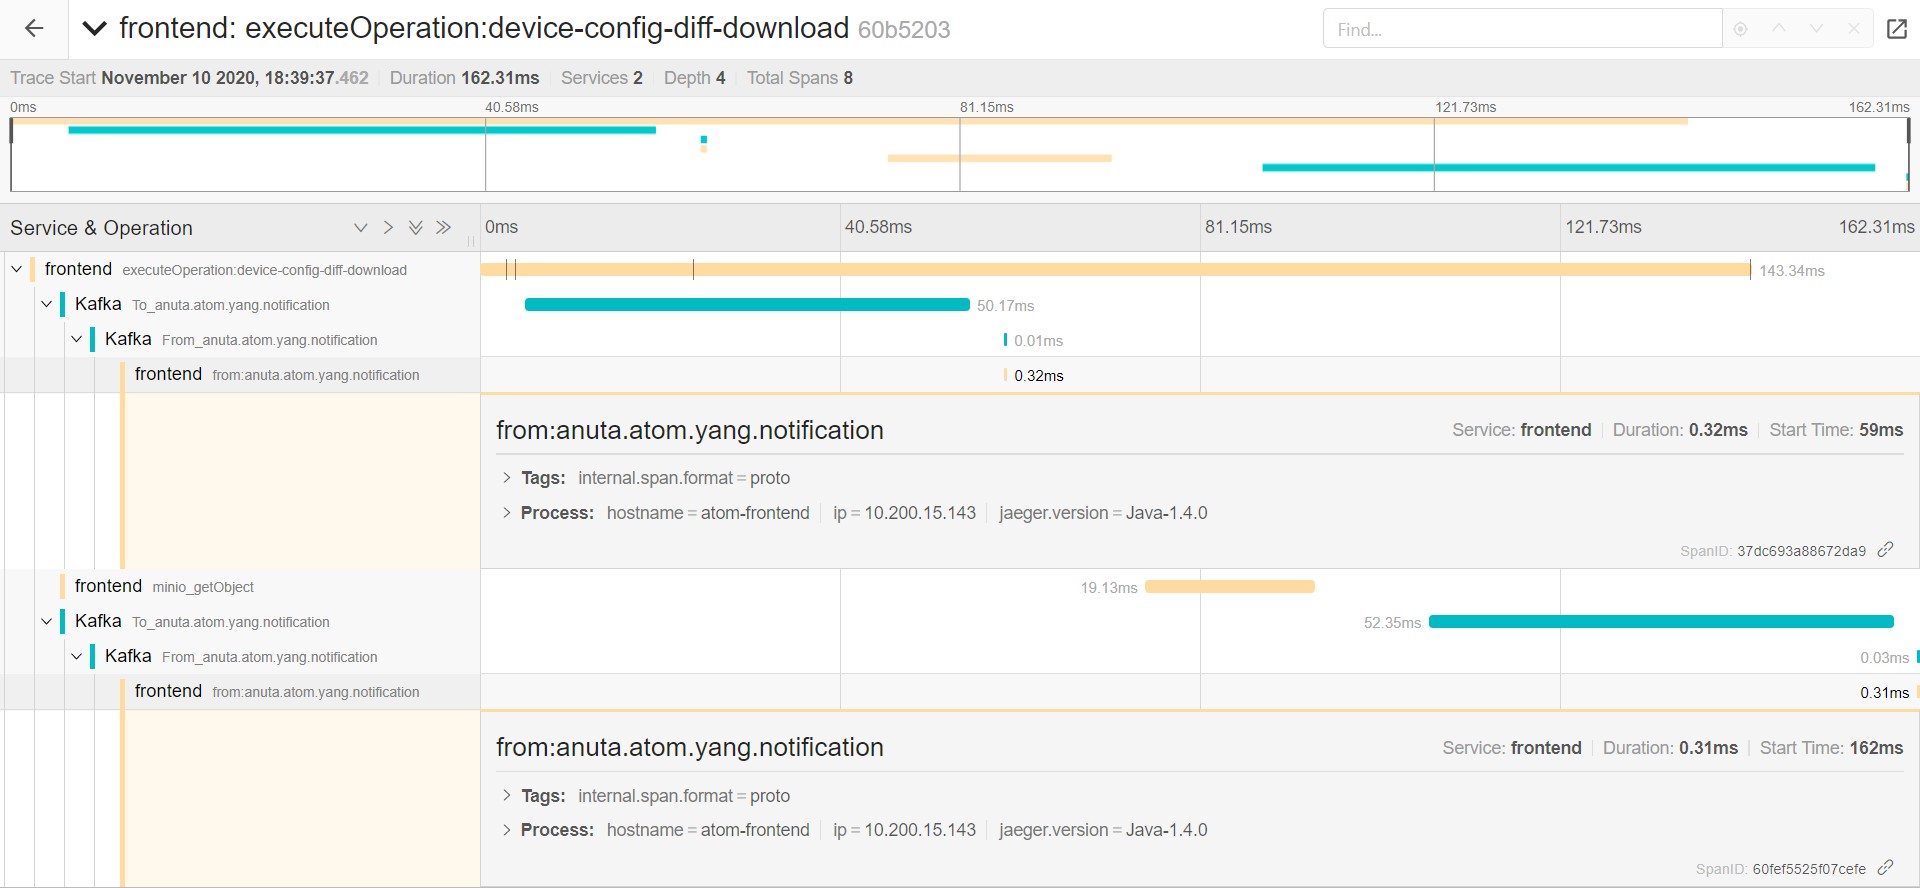Viewport: 1920px width, 888px height.
Task: Click the Duration 162.31ms header value
Action: pyautogui.click(x=500, y=78)
